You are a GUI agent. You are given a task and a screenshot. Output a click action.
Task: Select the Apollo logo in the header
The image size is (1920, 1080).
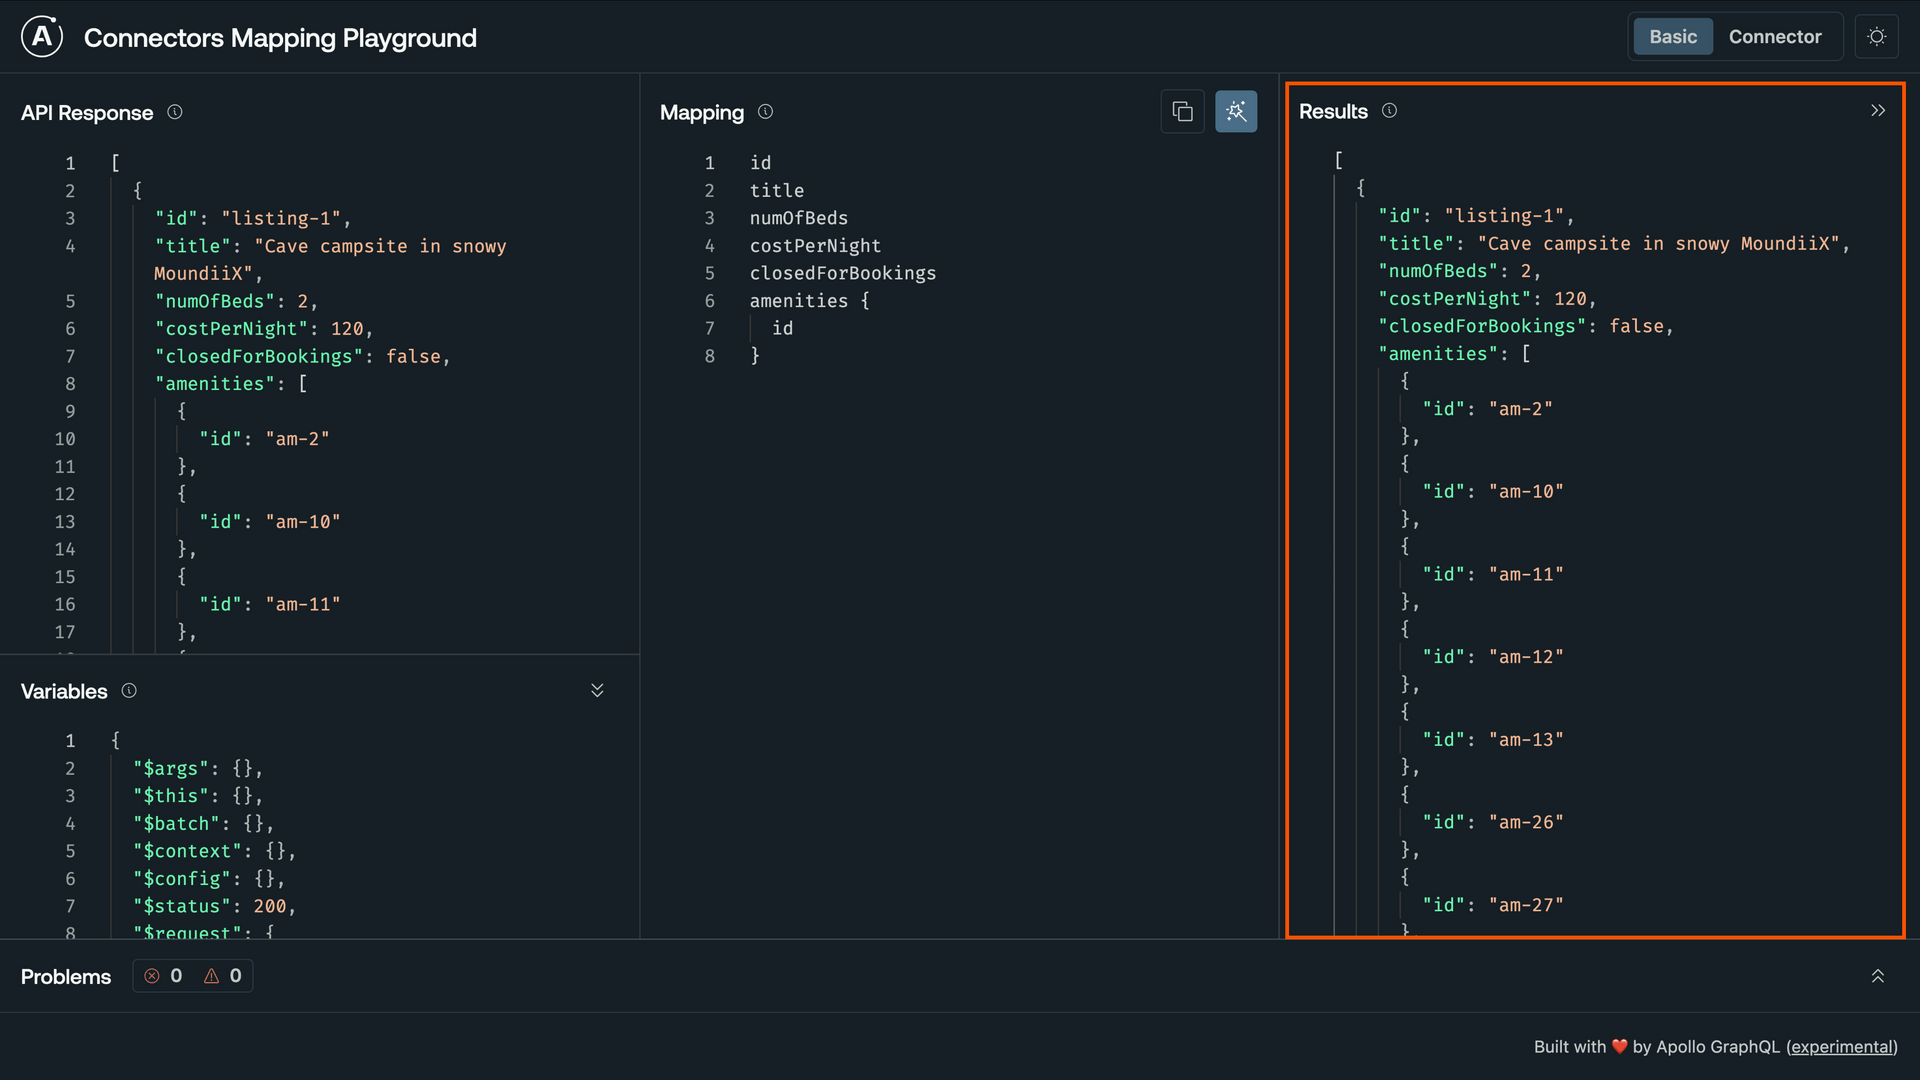coord(41,36)
